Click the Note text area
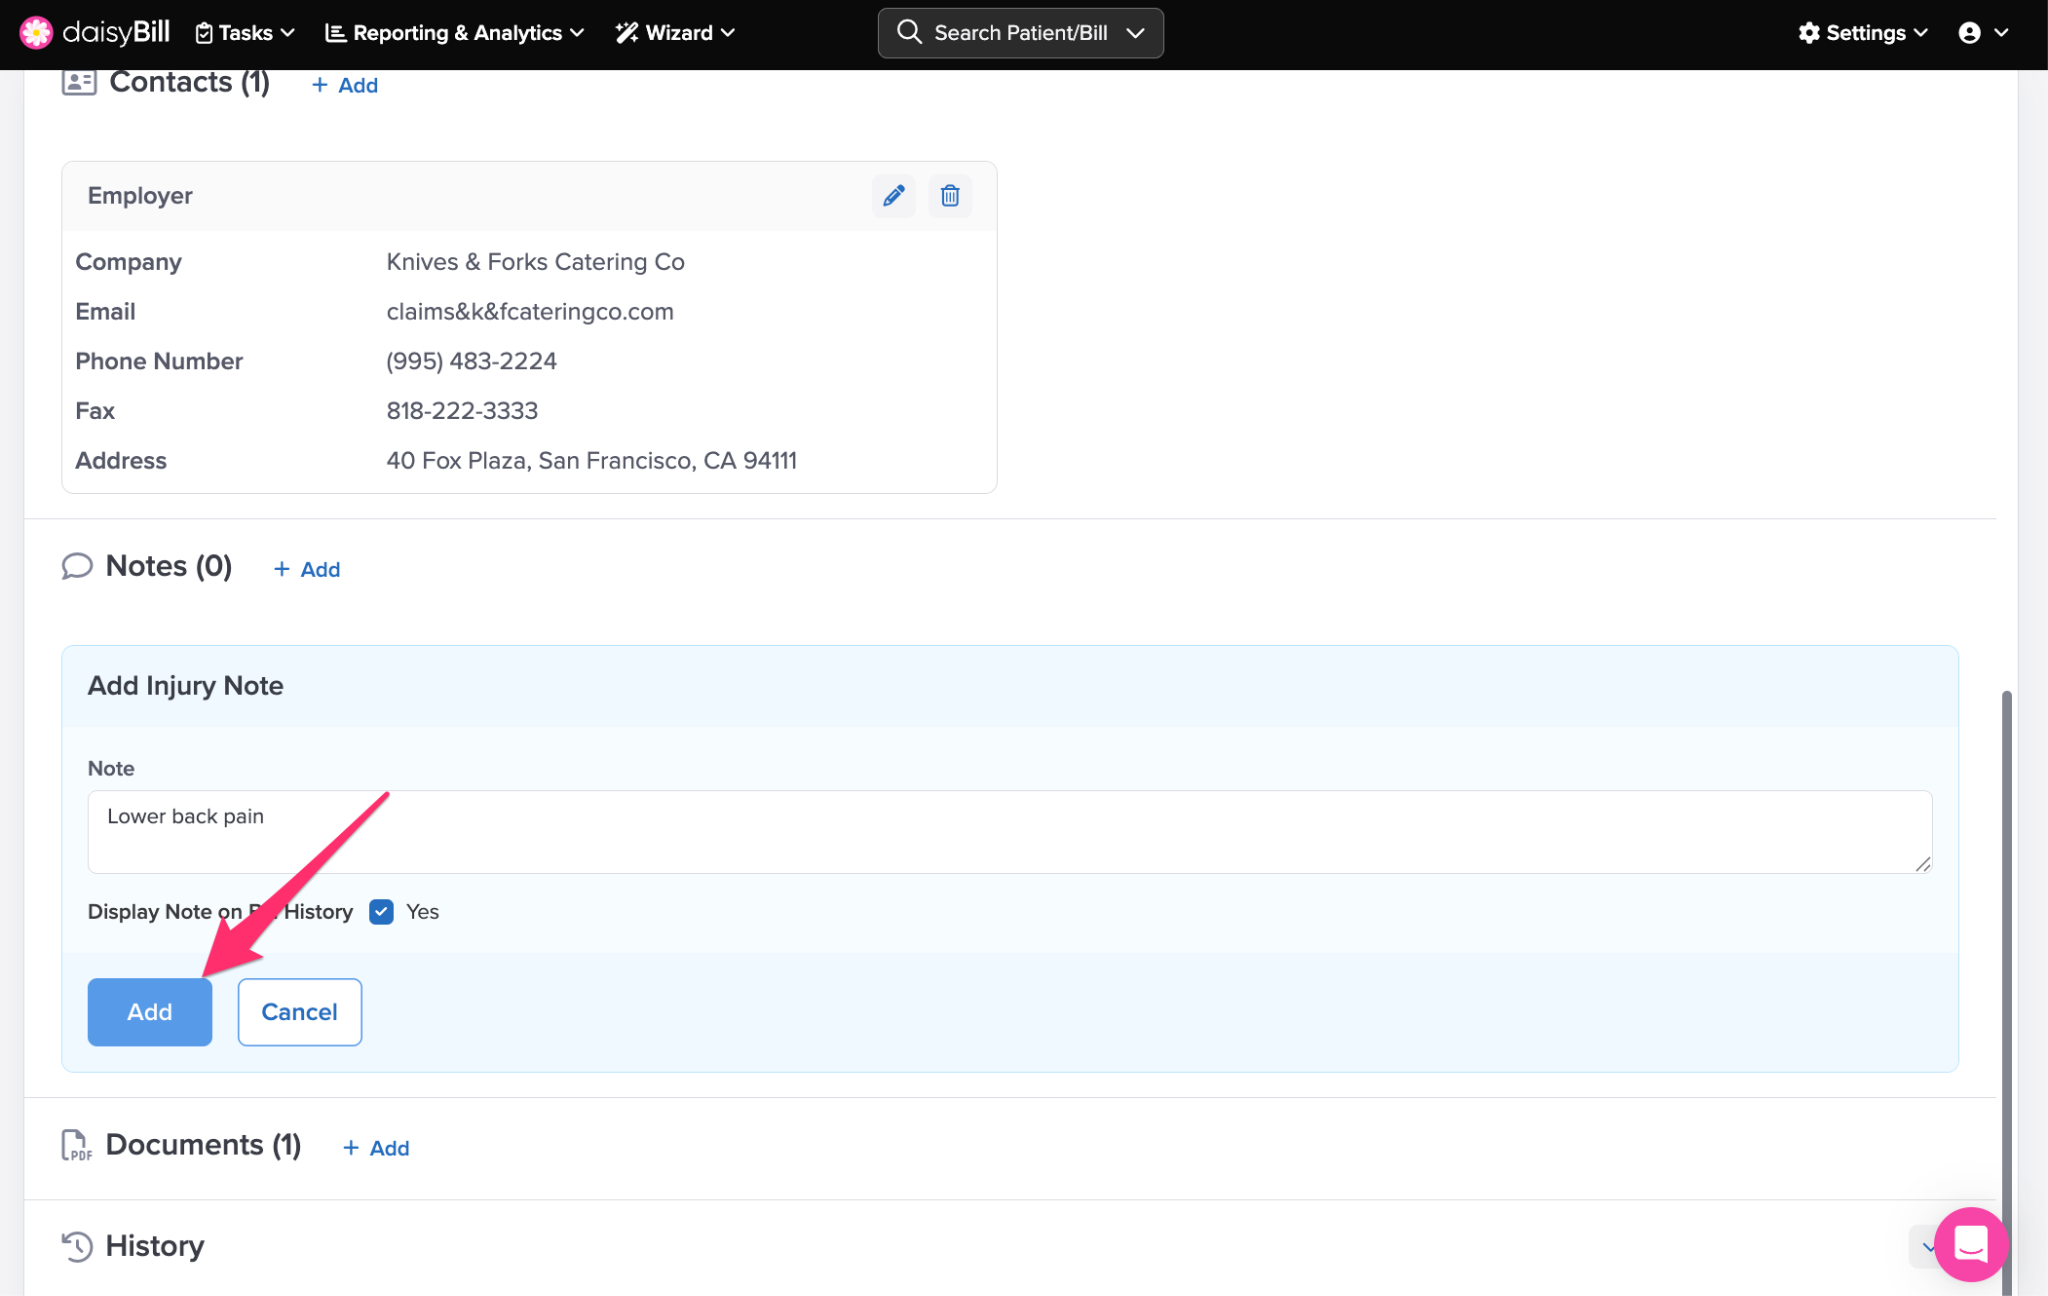This screenshot has width=2048, height=1296. pyautogui.click(x=1009, y=832)
